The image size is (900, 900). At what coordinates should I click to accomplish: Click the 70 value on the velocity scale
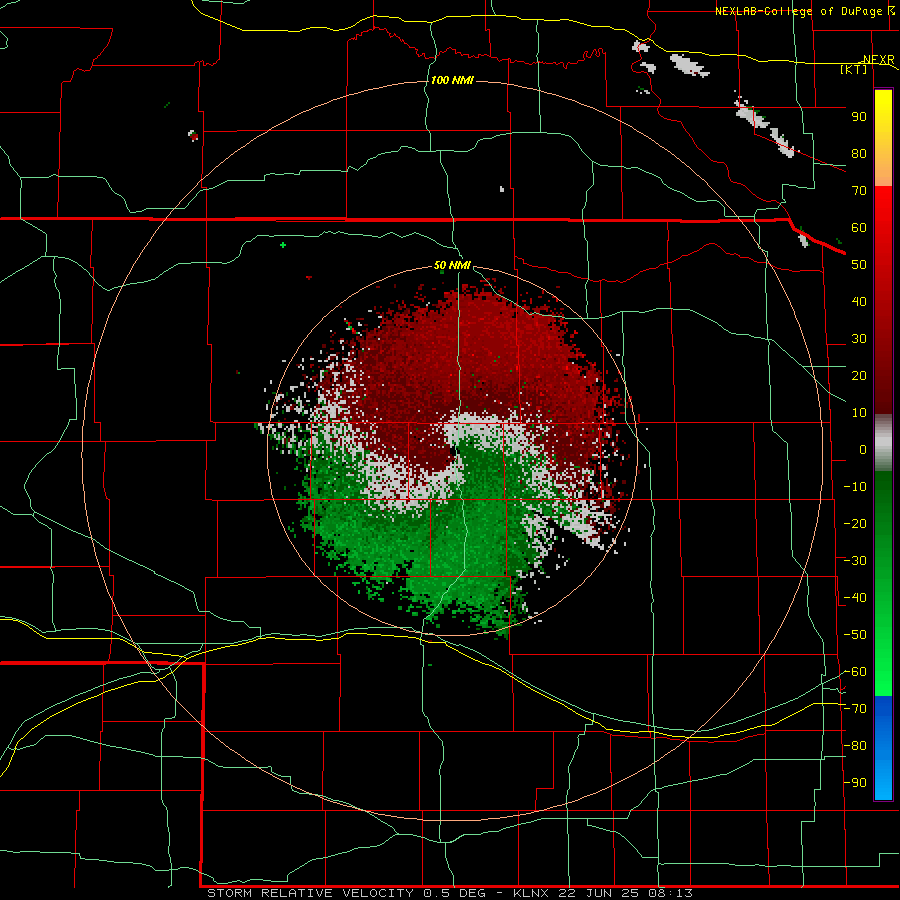[x=859, y=191]
